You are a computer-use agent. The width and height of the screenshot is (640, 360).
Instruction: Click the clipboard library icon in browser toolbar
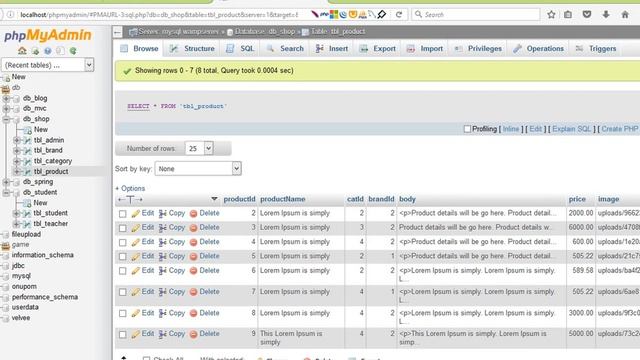point(568,15)
